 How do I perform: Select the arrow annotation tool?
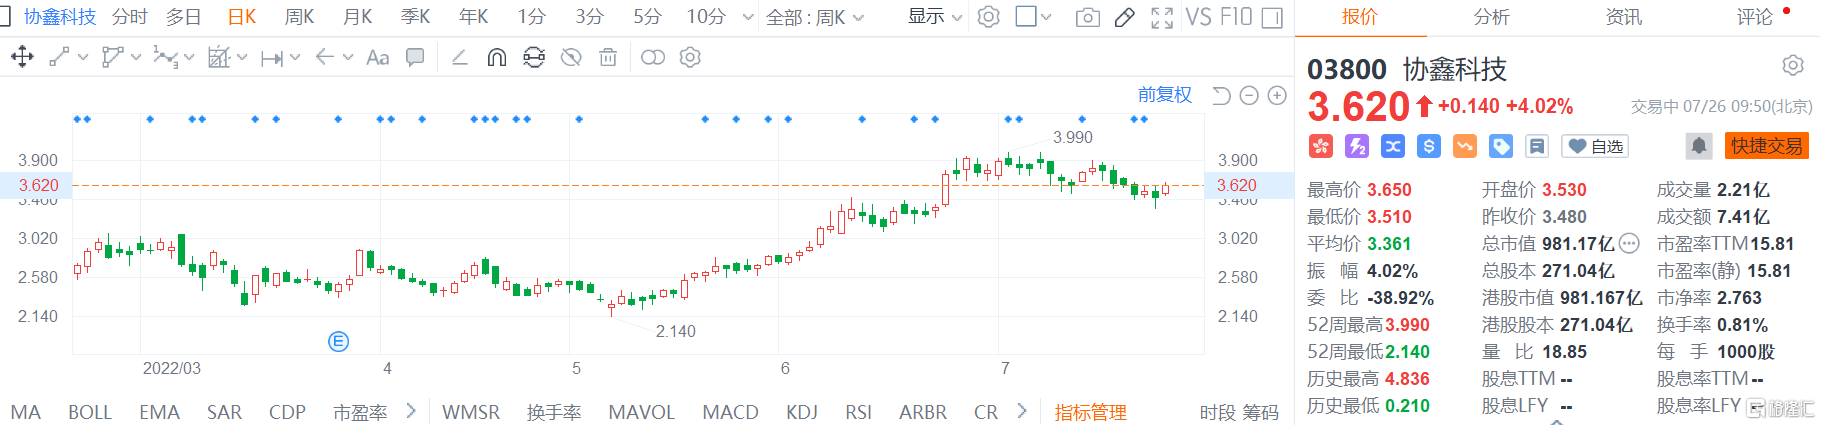[324, 57]
